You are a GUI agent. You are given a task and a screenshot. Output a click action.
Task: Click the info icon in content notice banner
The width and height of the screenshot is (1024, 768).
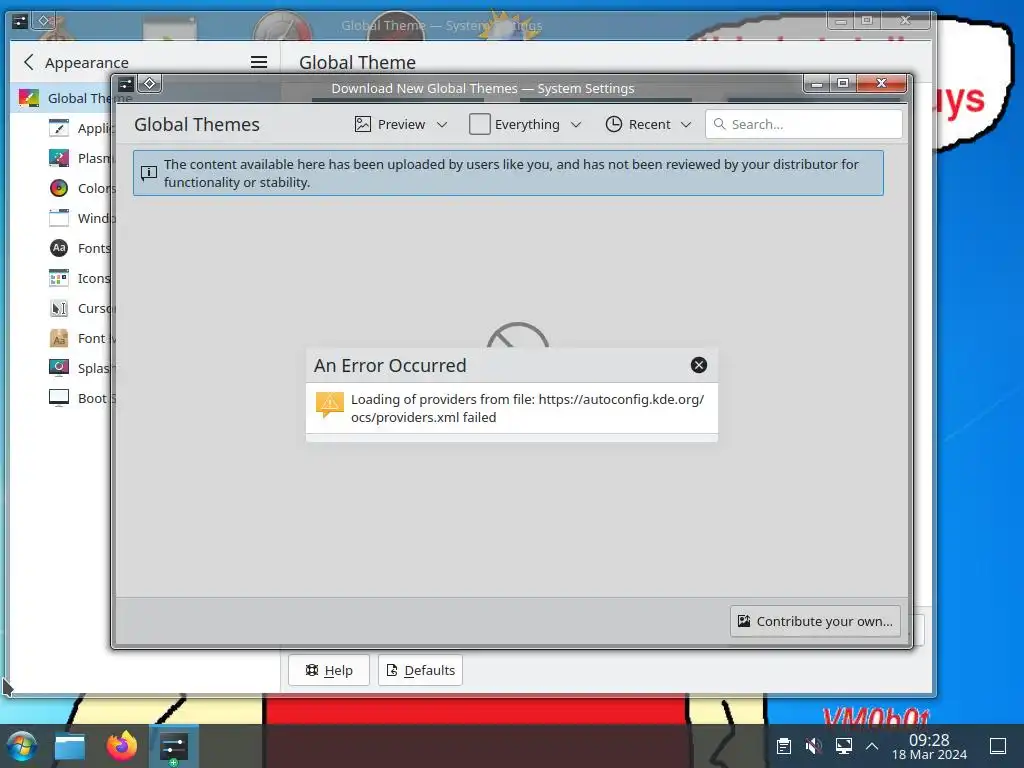click(149, 172)
